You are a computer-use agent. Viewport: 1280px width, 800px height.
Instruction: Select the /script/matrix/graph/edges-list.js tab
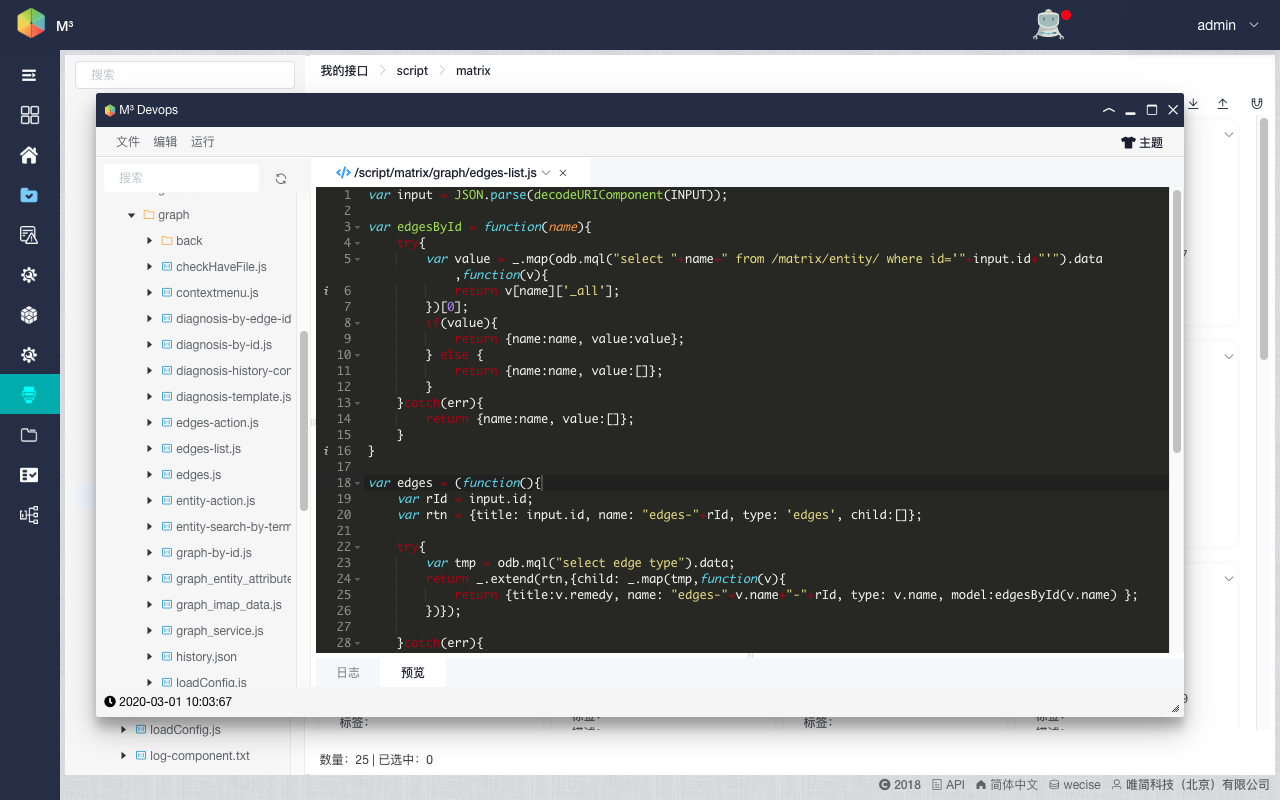pos(445,173)
